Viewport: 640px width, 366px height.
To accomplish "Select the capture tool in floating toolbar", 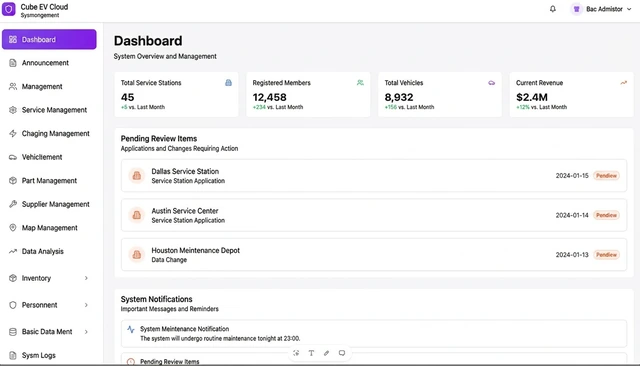I will coord(296,353).
